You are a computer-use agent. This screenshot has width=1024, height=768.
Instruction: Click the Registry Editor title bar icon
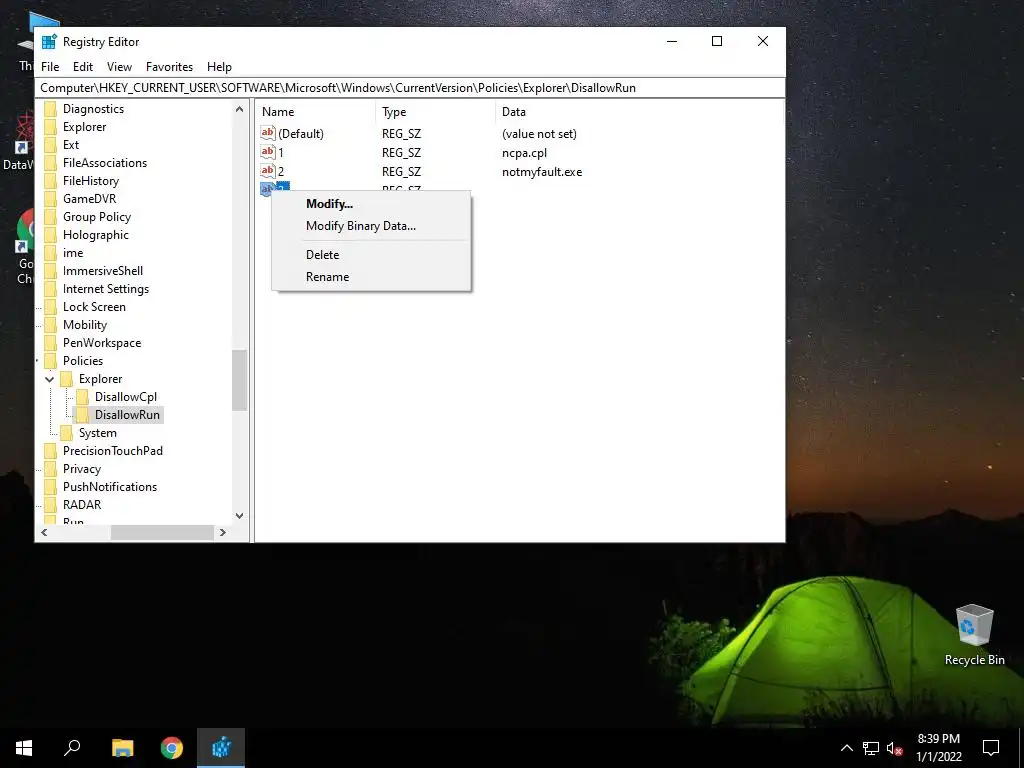click(x=49, y=42)
